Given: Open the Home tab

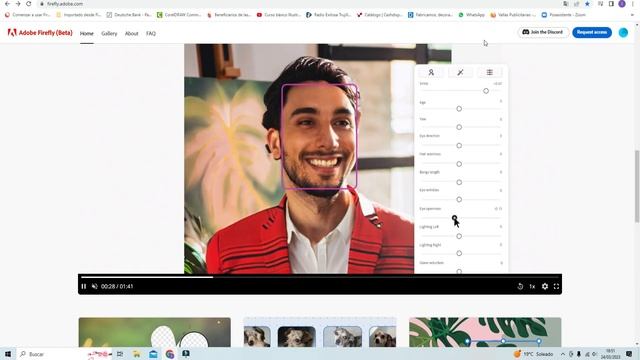Looking at the screenshot, I should tap(87, 33).
